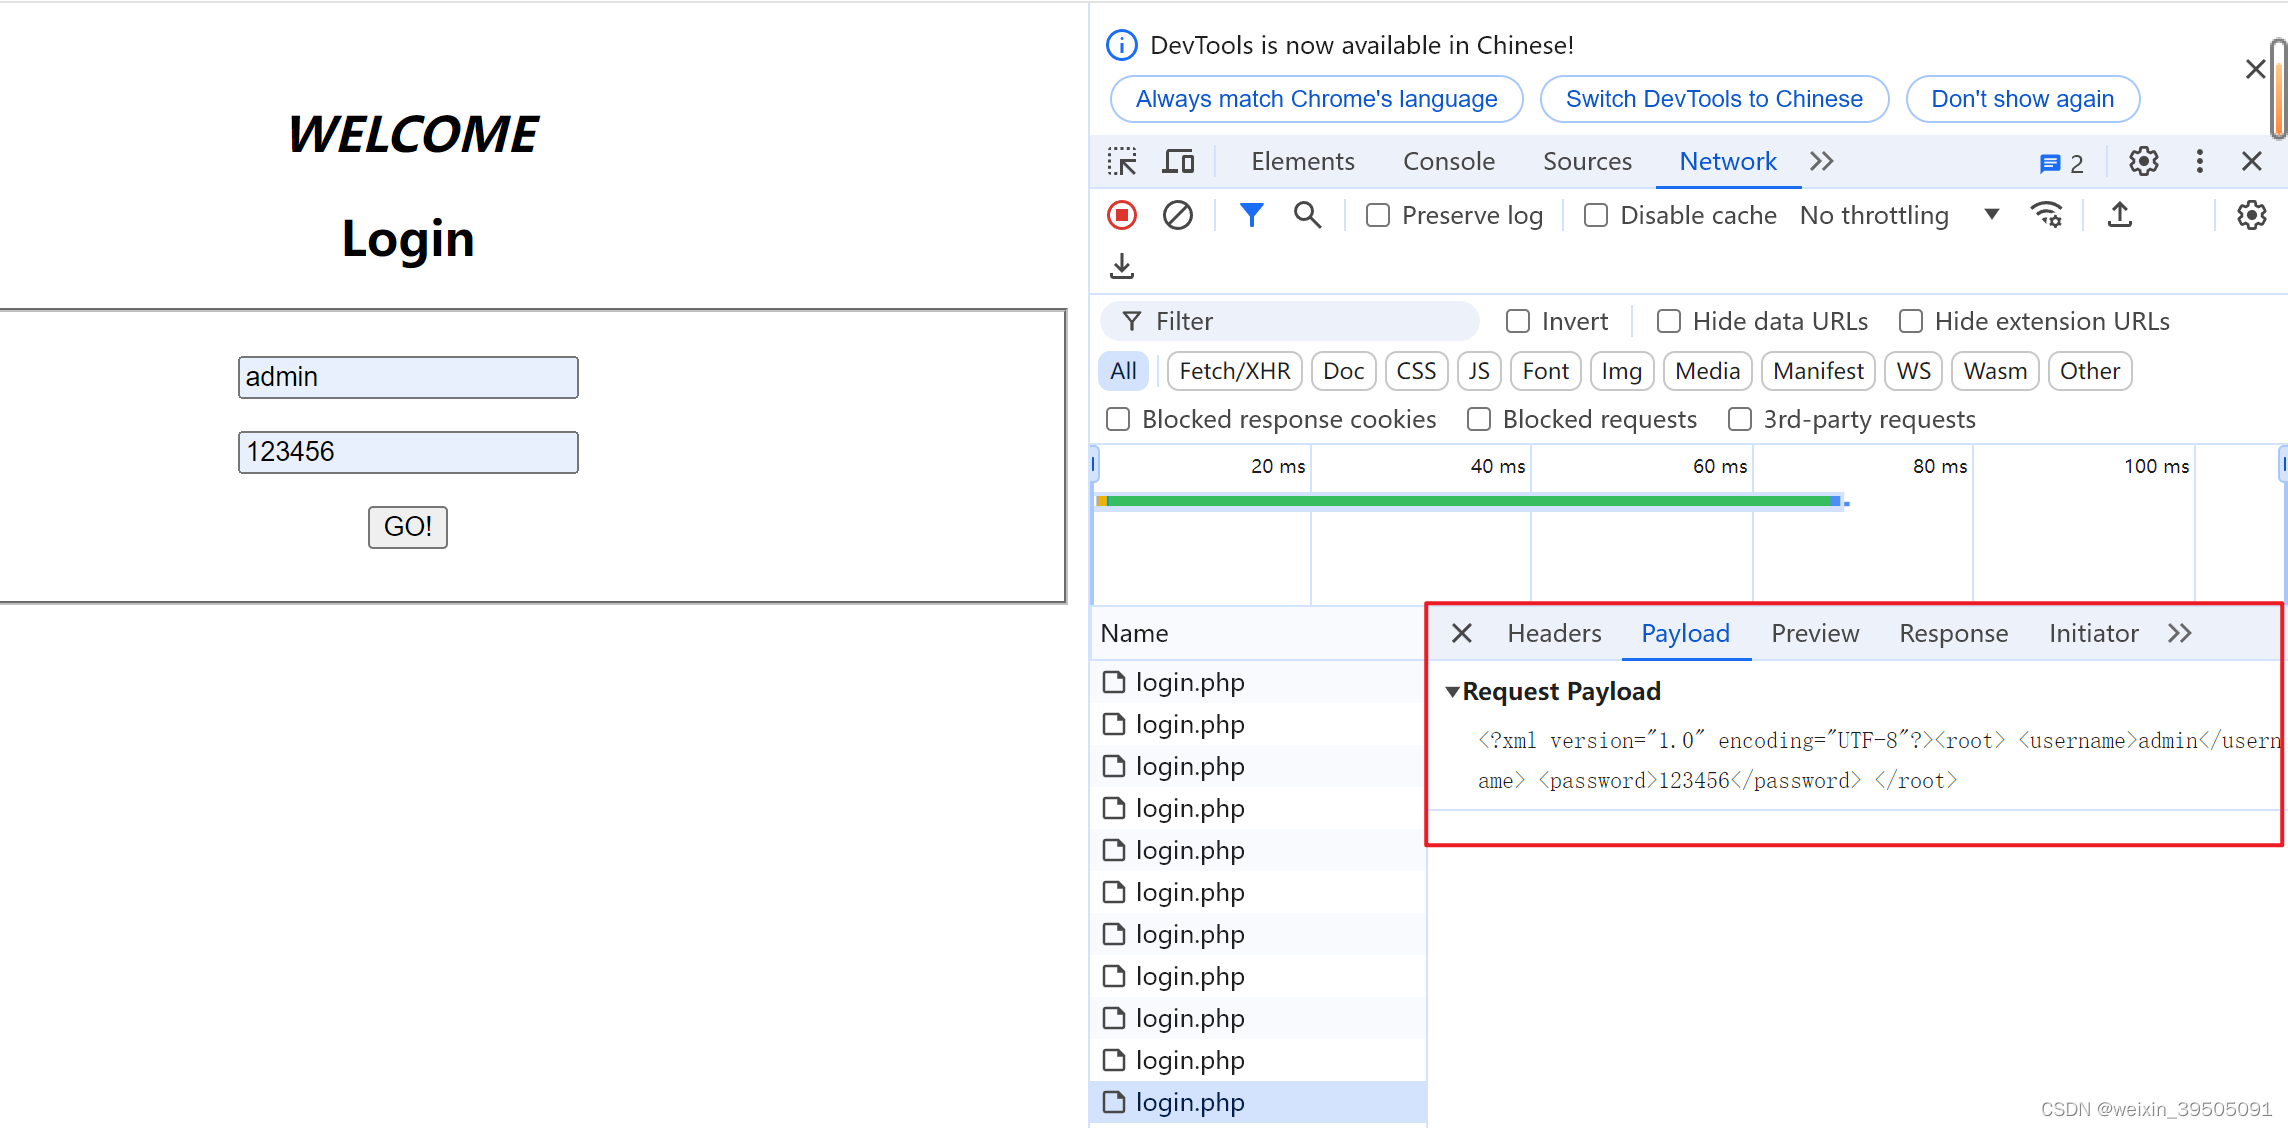Image resolution: width=2288 pixels, height=1128 pixels.
Task: Click the import HAR upload icon
Action: pyautogui.click(x=2119, y=215)
